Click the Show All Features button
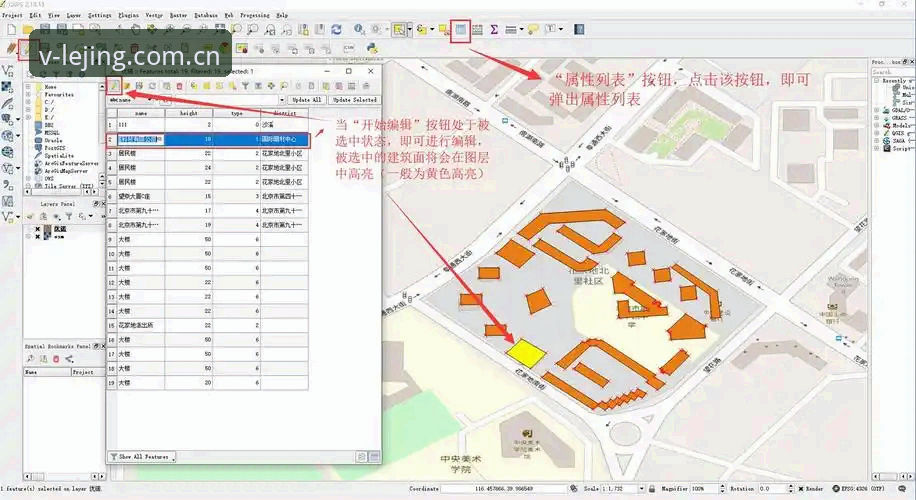Image resolution: width=916 pixels, height=500 pixels. pos(142,457)
